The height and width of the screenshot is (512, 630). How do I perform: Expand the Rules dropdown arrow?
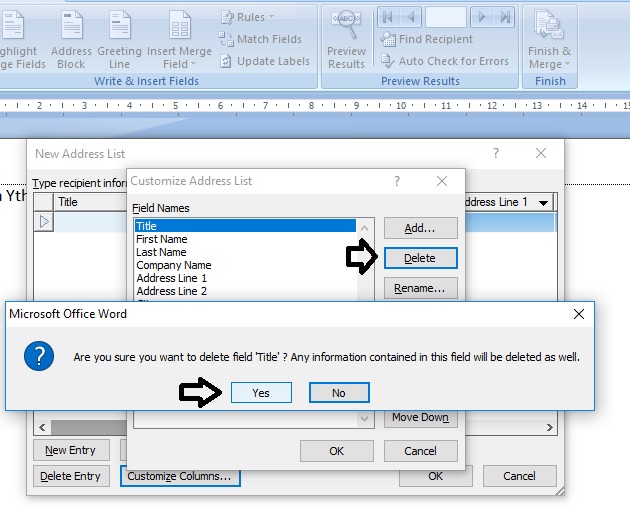point(272,17)
